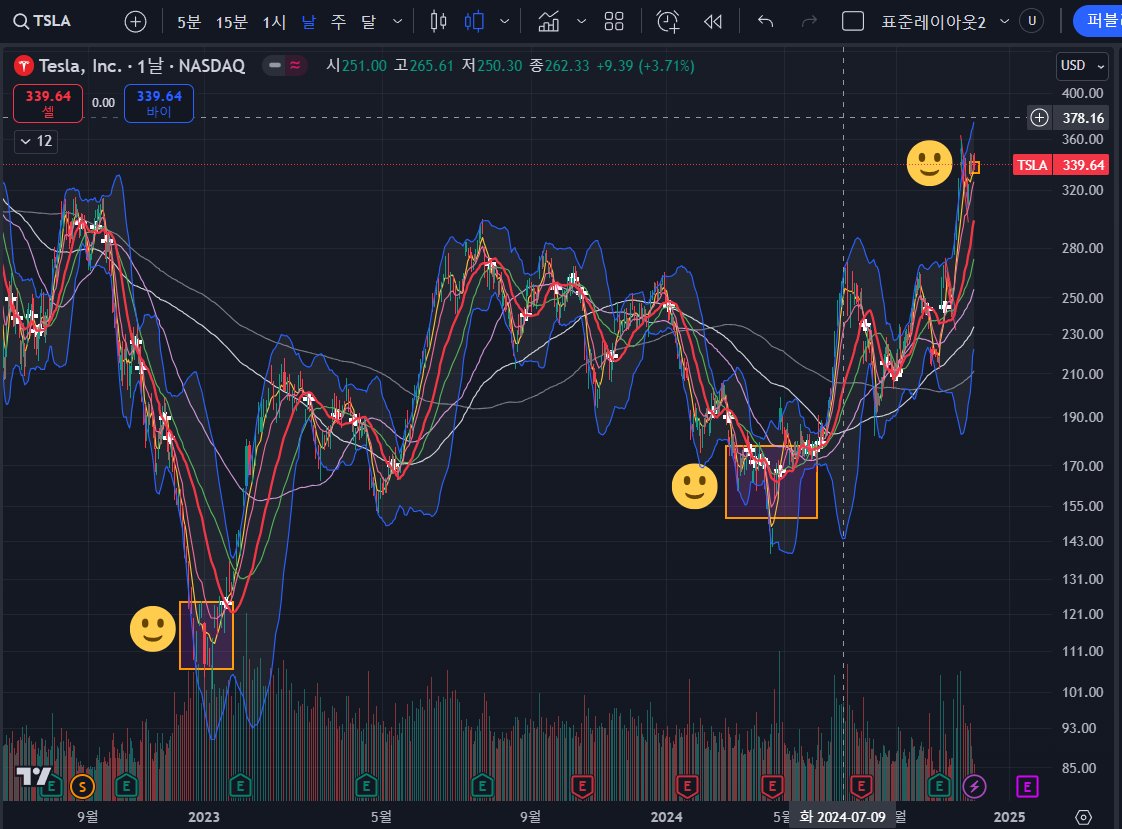
Task: Select the blue candlestick chart style icon
Action: click(474, 22)
